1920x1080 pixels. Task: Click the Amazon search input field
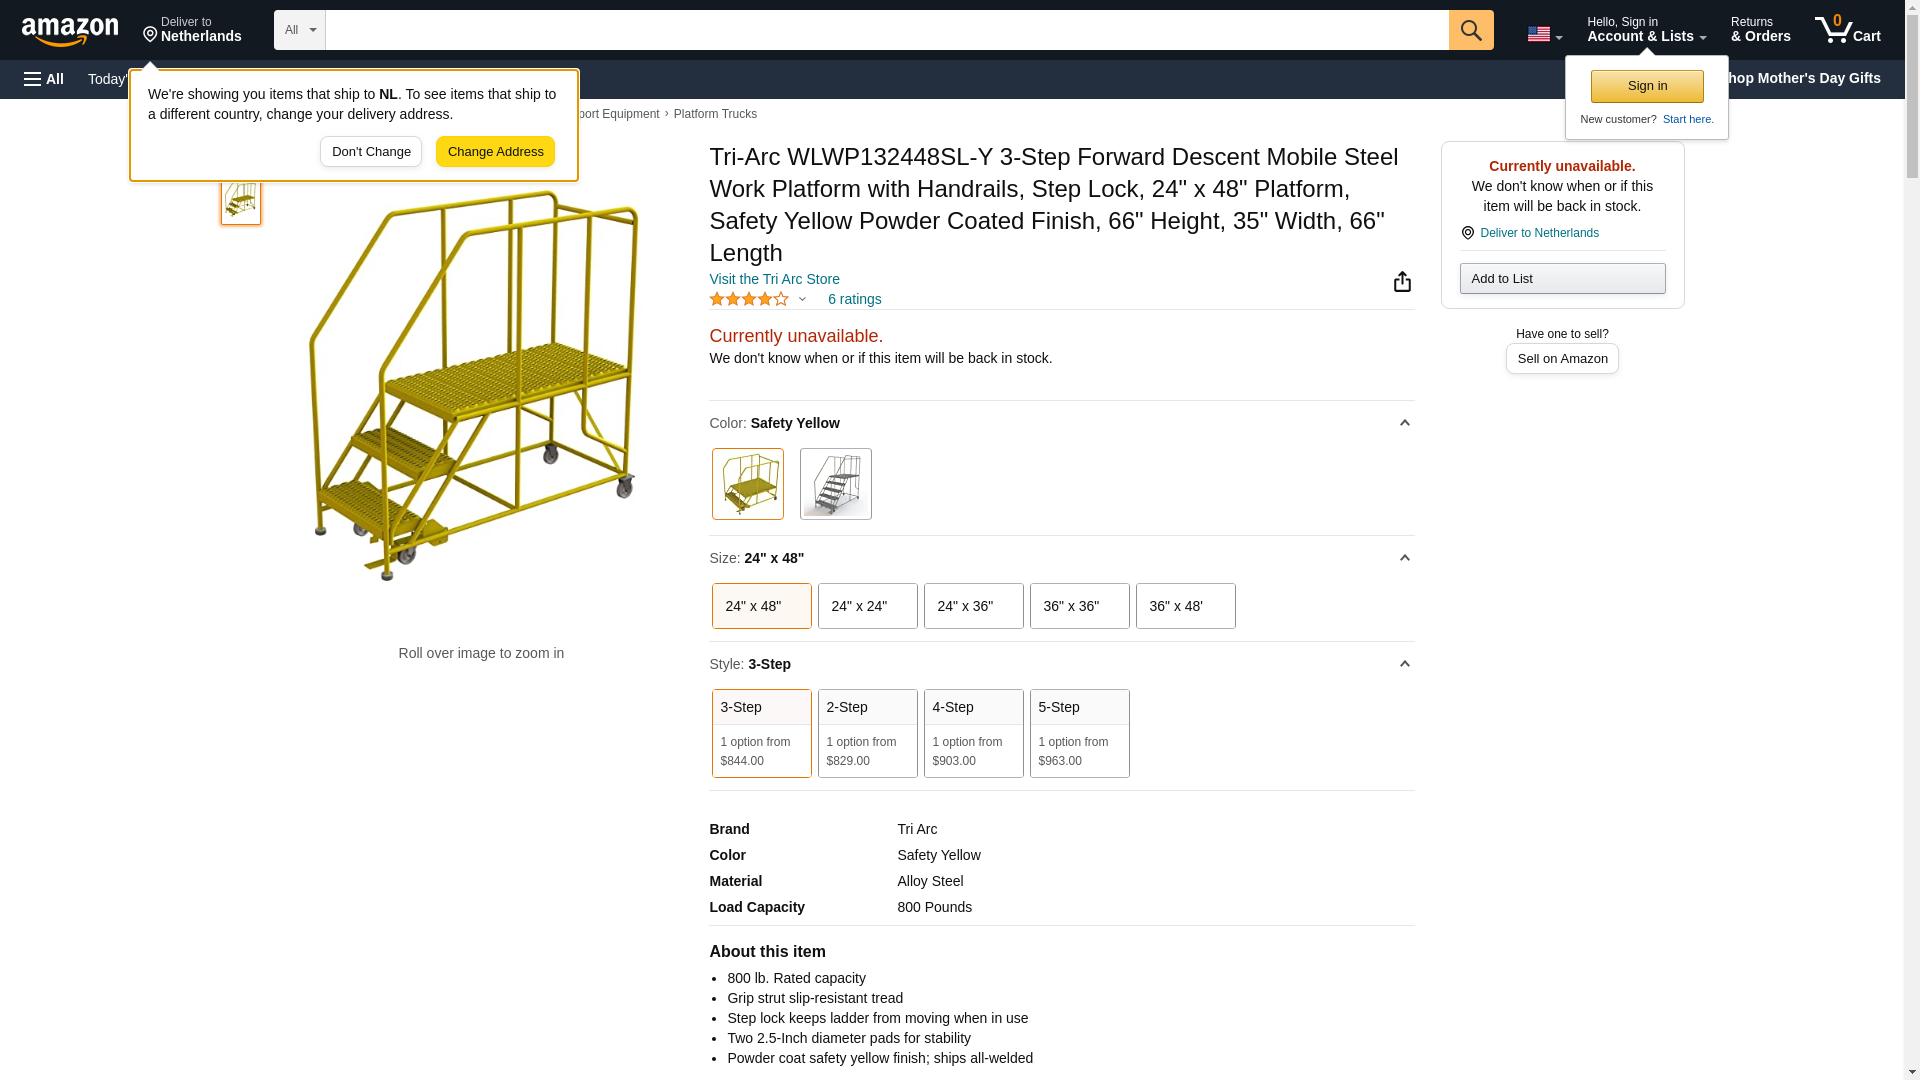(886, 30)
